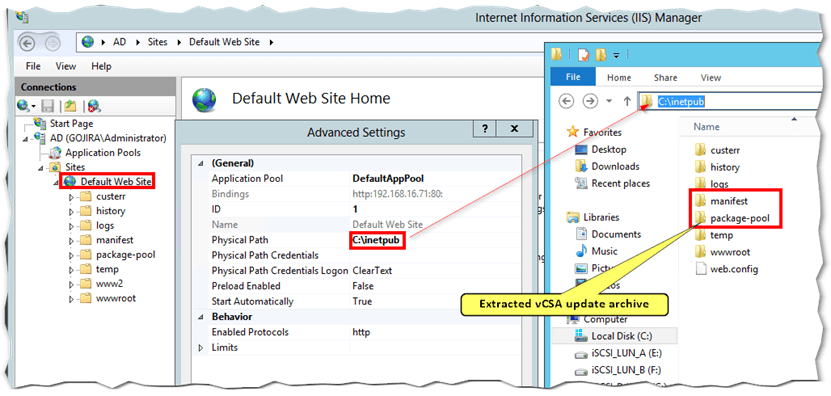
Task: Select the AD (GOJIRA\Administrator) server node
Action: pos(108,138)
